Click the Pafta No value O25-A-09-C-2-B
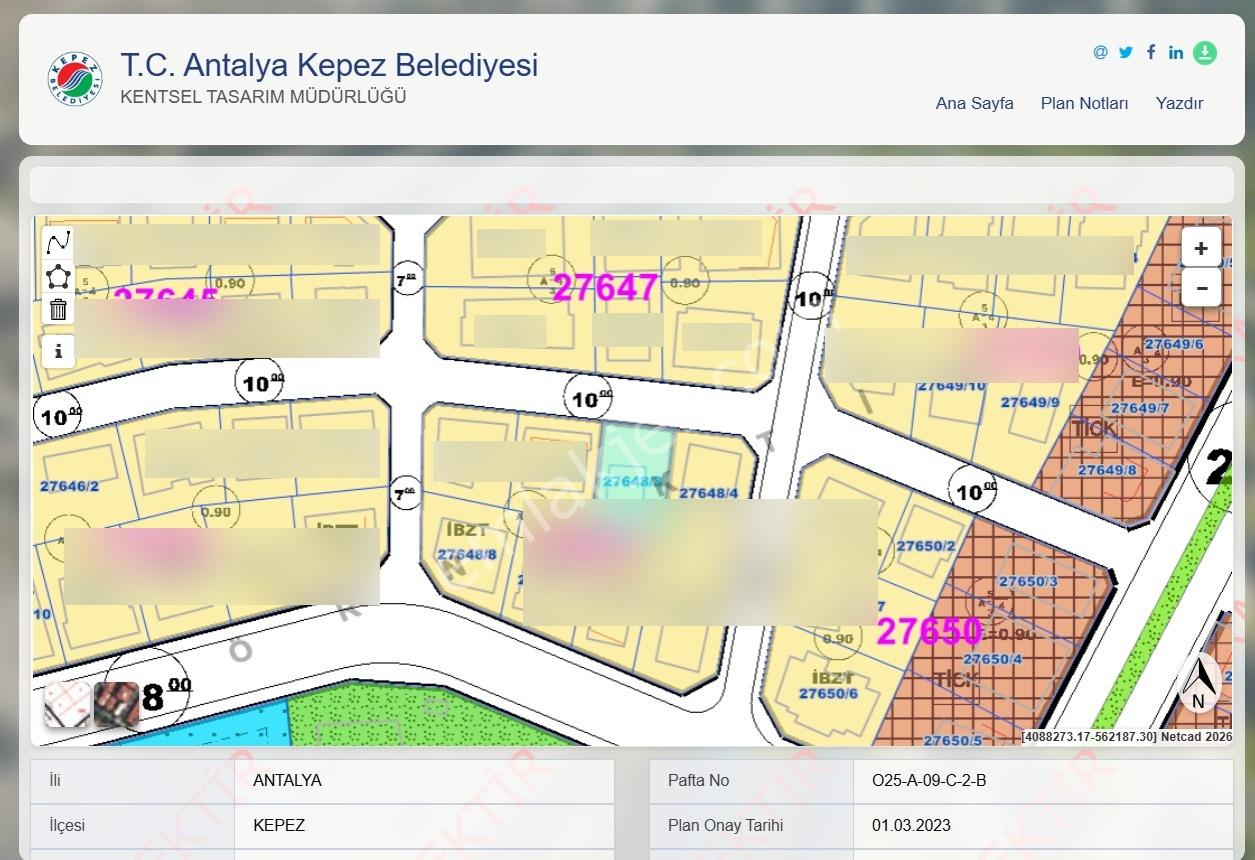Viewport: 1255px width, 860px height. (1043, 781)
